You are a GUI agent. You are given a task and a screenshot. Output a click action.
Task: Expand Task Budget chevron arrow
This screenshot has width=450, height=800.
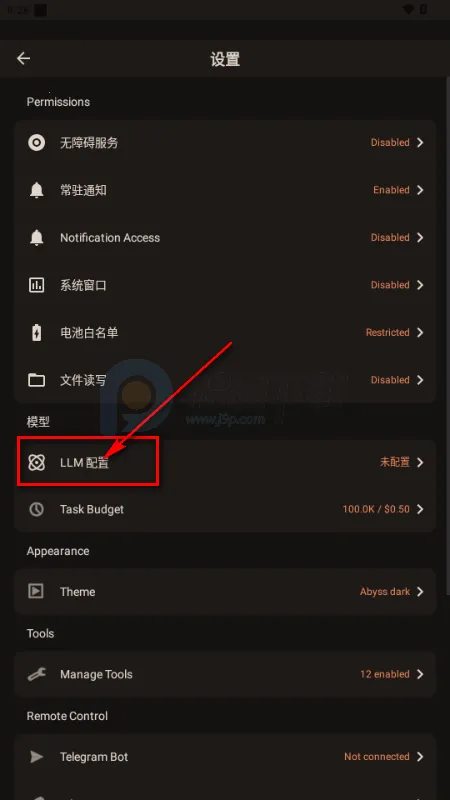(x=420, y=509)
